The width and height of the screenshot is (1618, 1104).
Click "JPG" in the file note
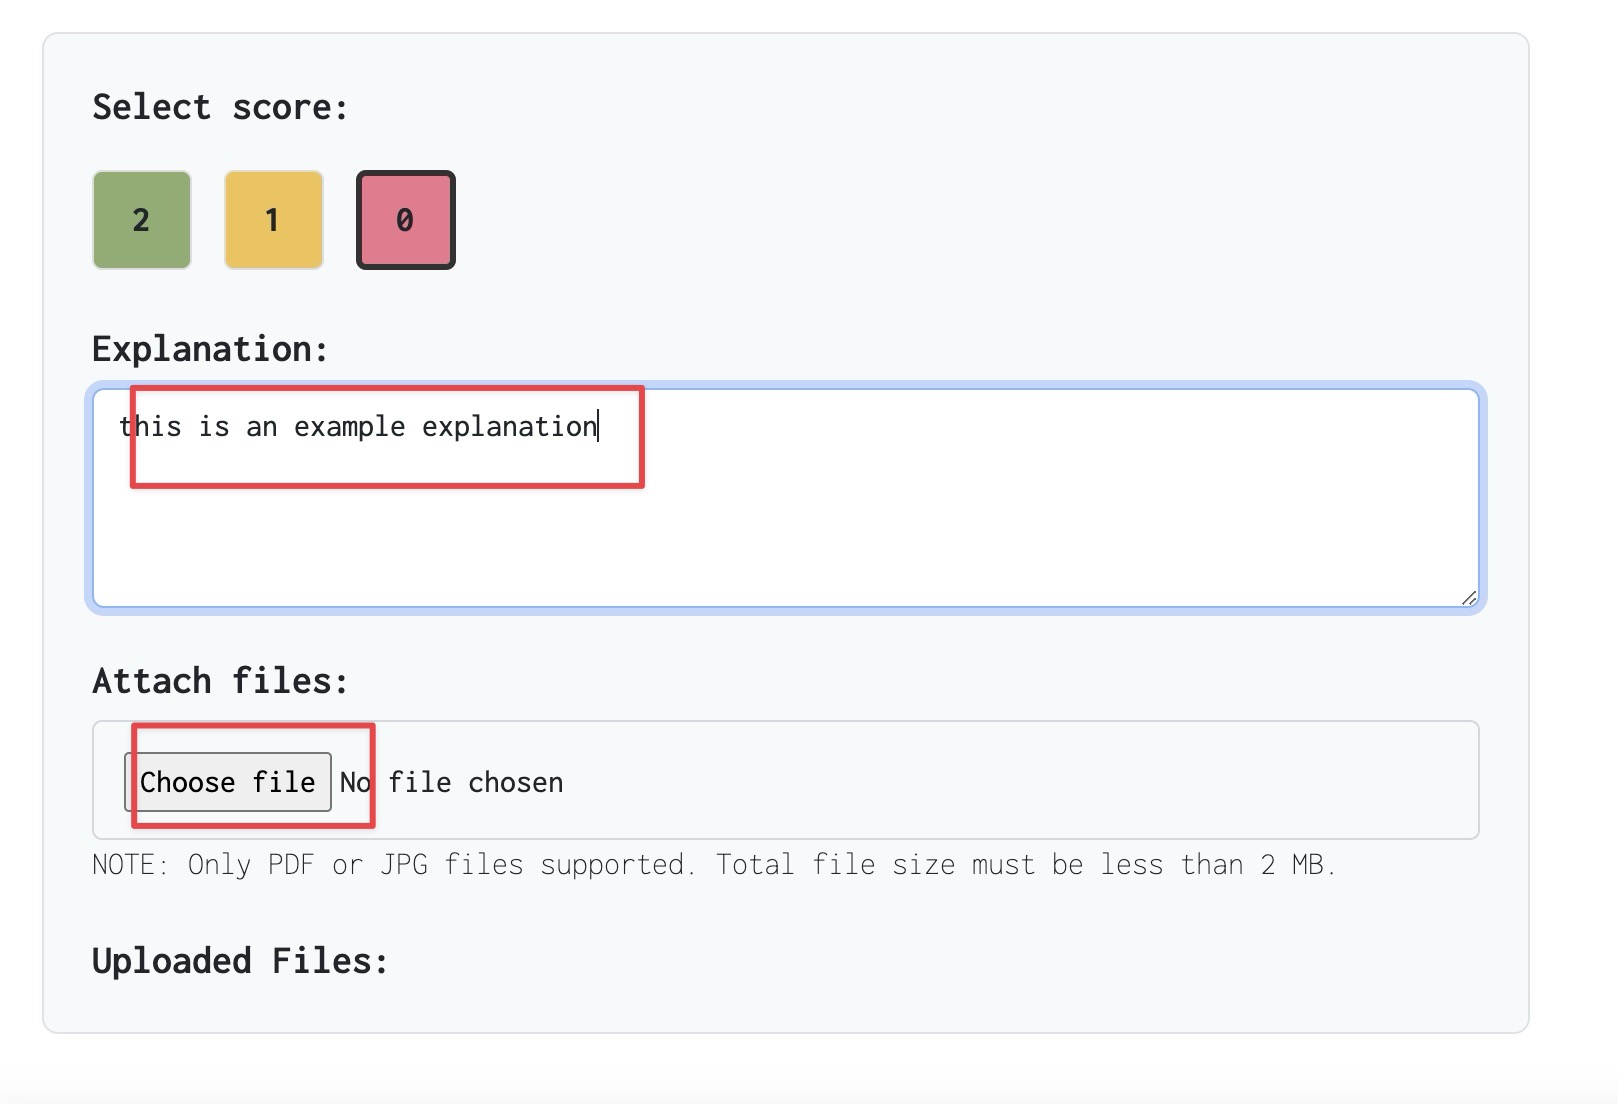click(x=404, y=864)
